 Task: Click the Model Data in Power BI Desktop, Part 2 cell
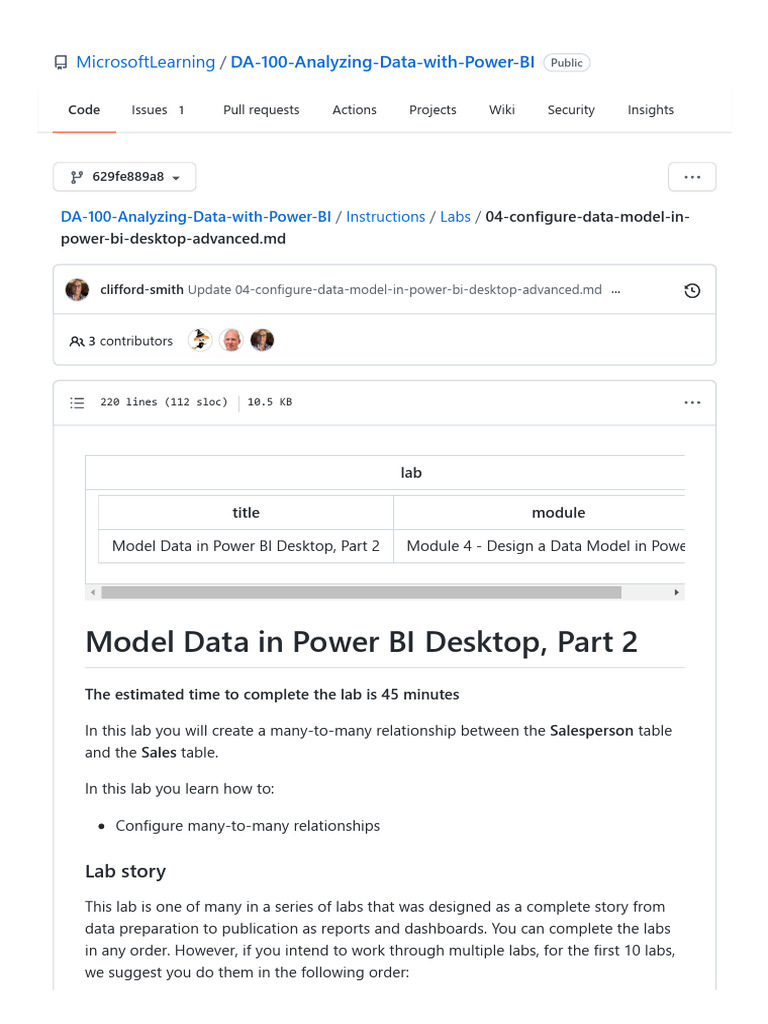(x=246, y=546)
